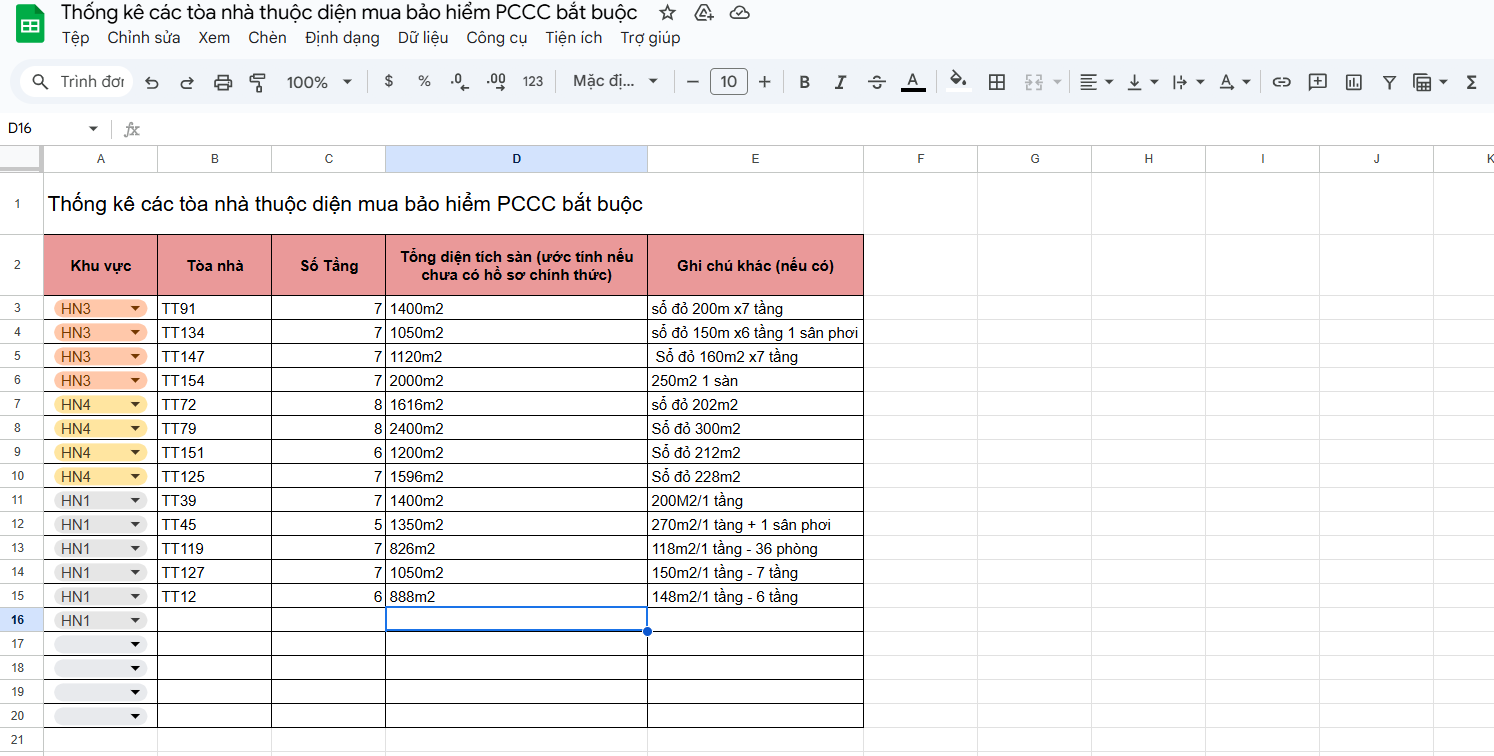The image size is (1494, 756).
Task: Open the Borders tool icon
Action: click(x=996, y=82)
